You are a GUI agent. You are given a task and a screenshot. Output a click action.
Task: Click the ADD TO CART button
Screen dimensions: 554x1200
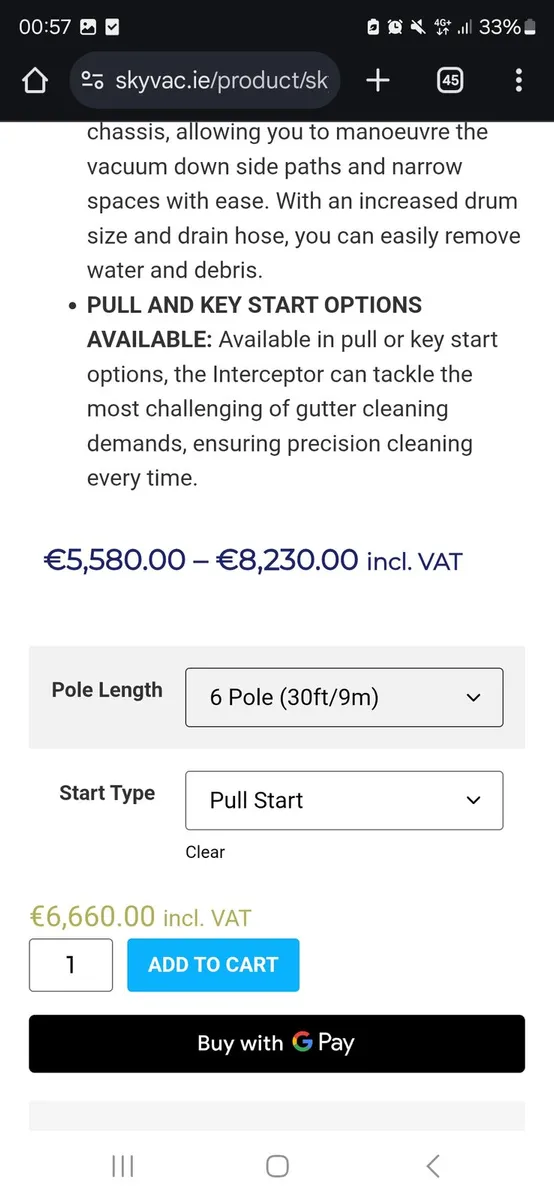[213, 965]
